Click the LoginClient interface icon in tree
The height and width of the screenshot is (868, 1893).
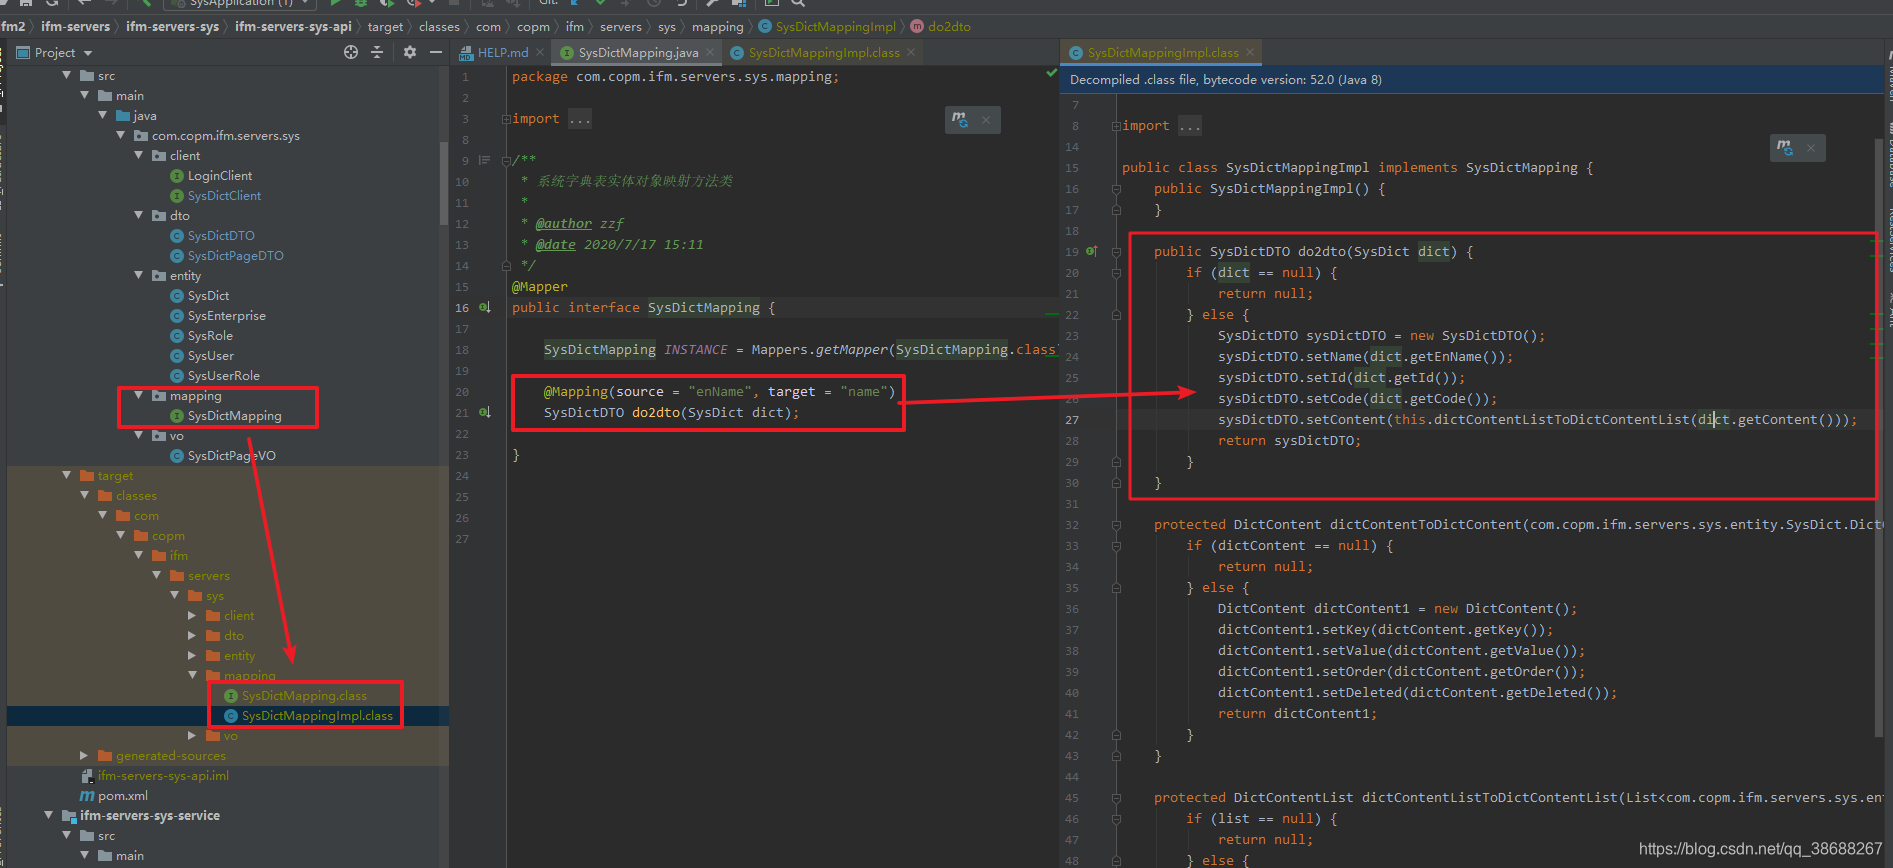point(177,176)
